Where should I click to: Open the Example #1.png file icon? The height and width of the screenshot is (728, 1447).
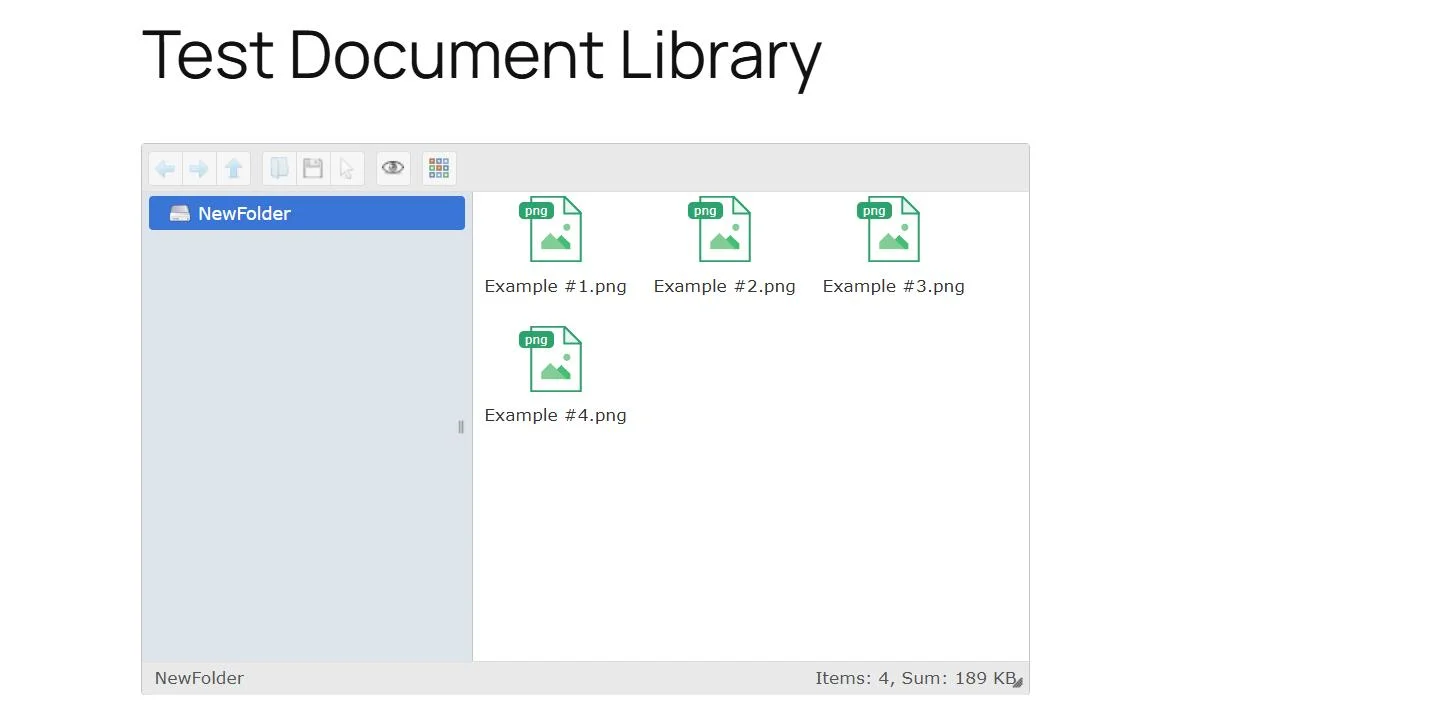click(x=555, y=229)
